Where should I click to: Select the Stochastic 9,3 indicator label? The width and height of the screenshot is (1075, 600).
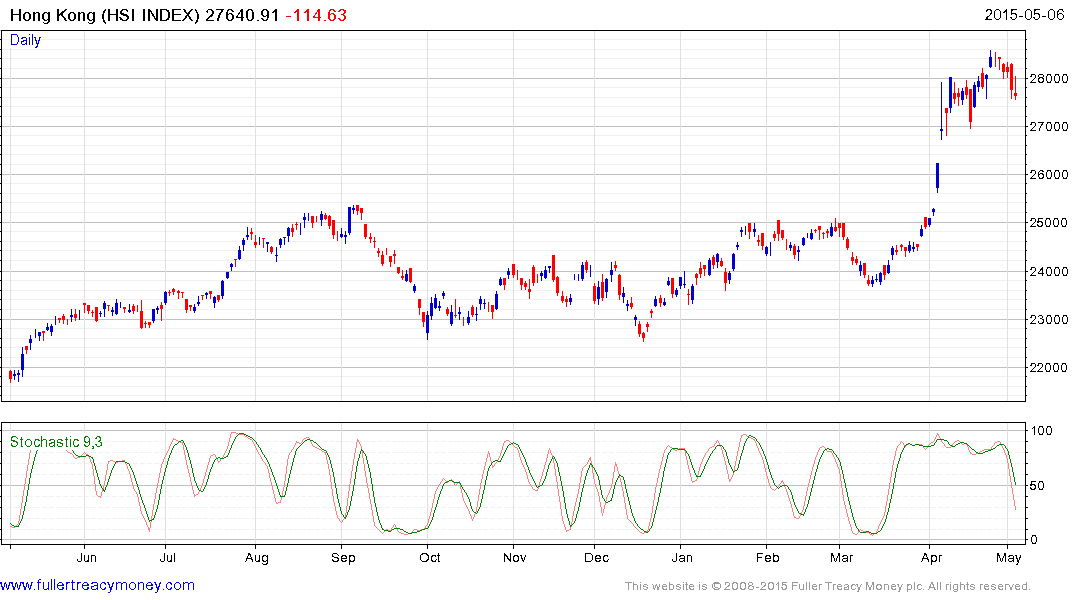coord(56,442)
